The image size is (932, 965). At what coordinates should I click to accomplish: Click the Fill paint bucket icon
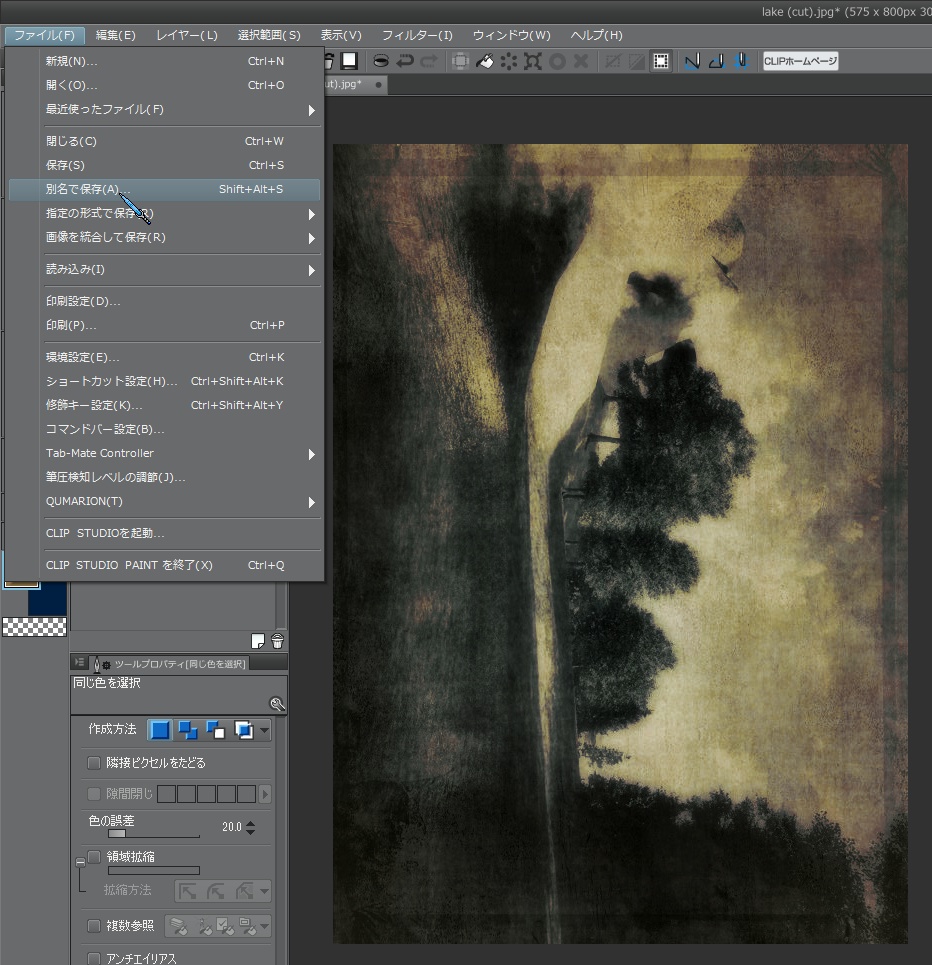[485, 61]
